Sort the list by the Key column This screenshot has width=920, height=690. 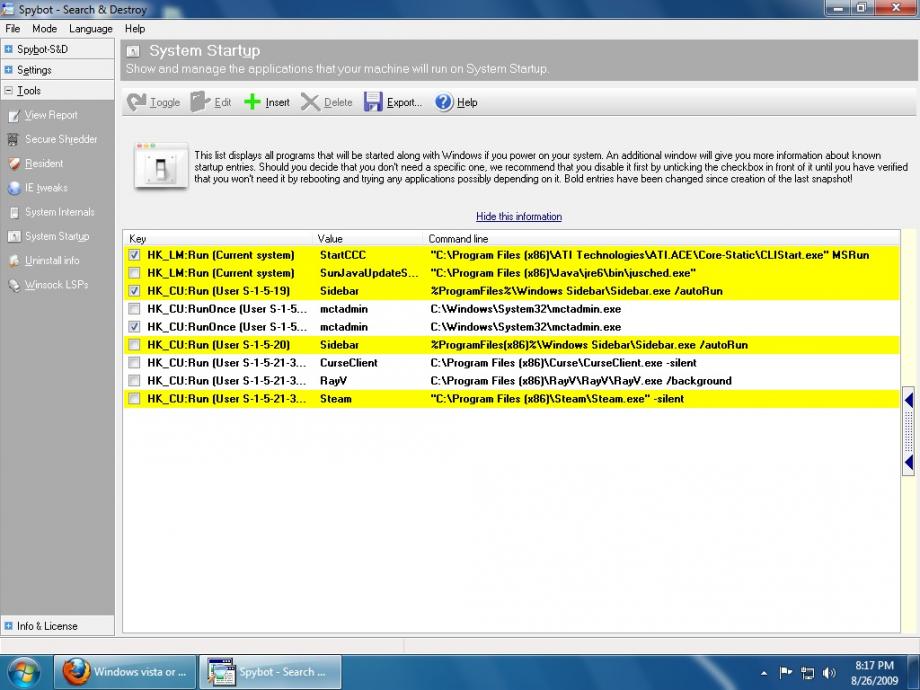[218, 239]
